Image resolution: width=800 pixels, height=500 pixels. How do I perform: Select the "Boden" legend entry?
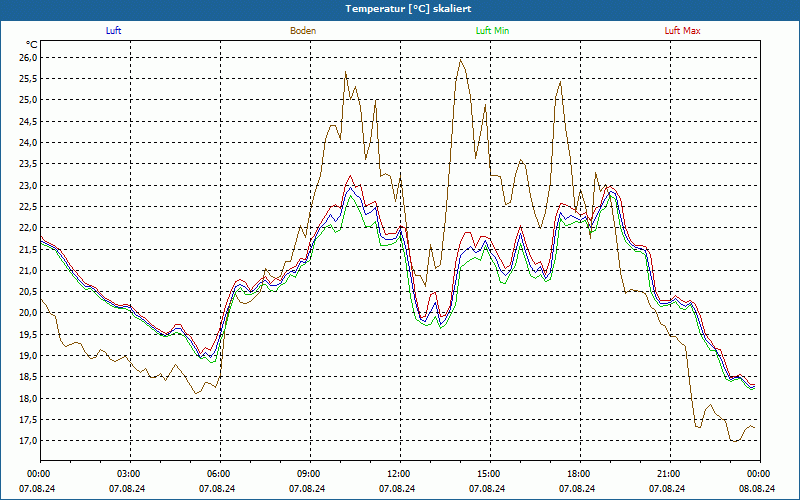303,31
